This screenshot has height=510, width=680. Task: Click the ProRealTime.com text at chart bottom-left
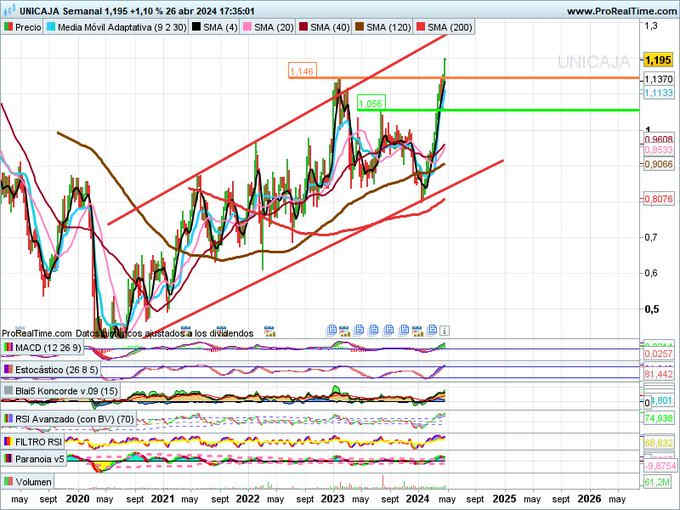click(36, 333)
